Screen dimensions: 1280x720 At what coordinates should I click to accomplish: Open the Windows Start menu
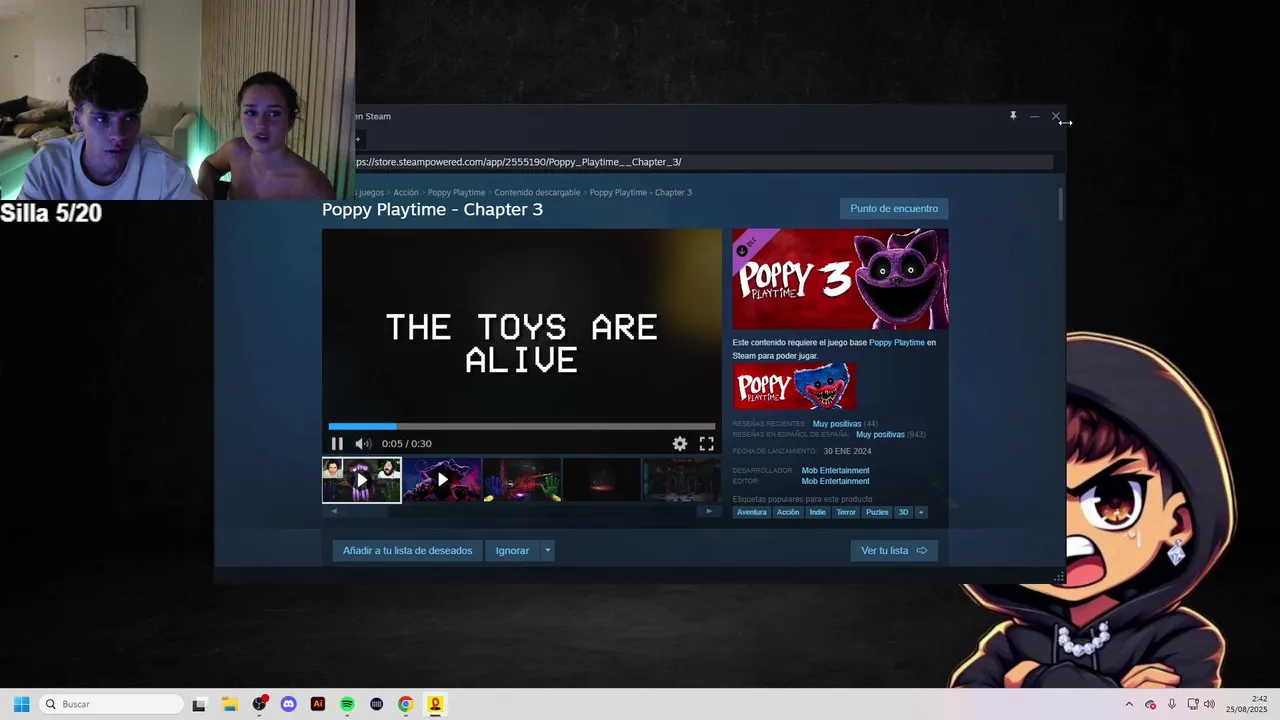click(22, 704)
